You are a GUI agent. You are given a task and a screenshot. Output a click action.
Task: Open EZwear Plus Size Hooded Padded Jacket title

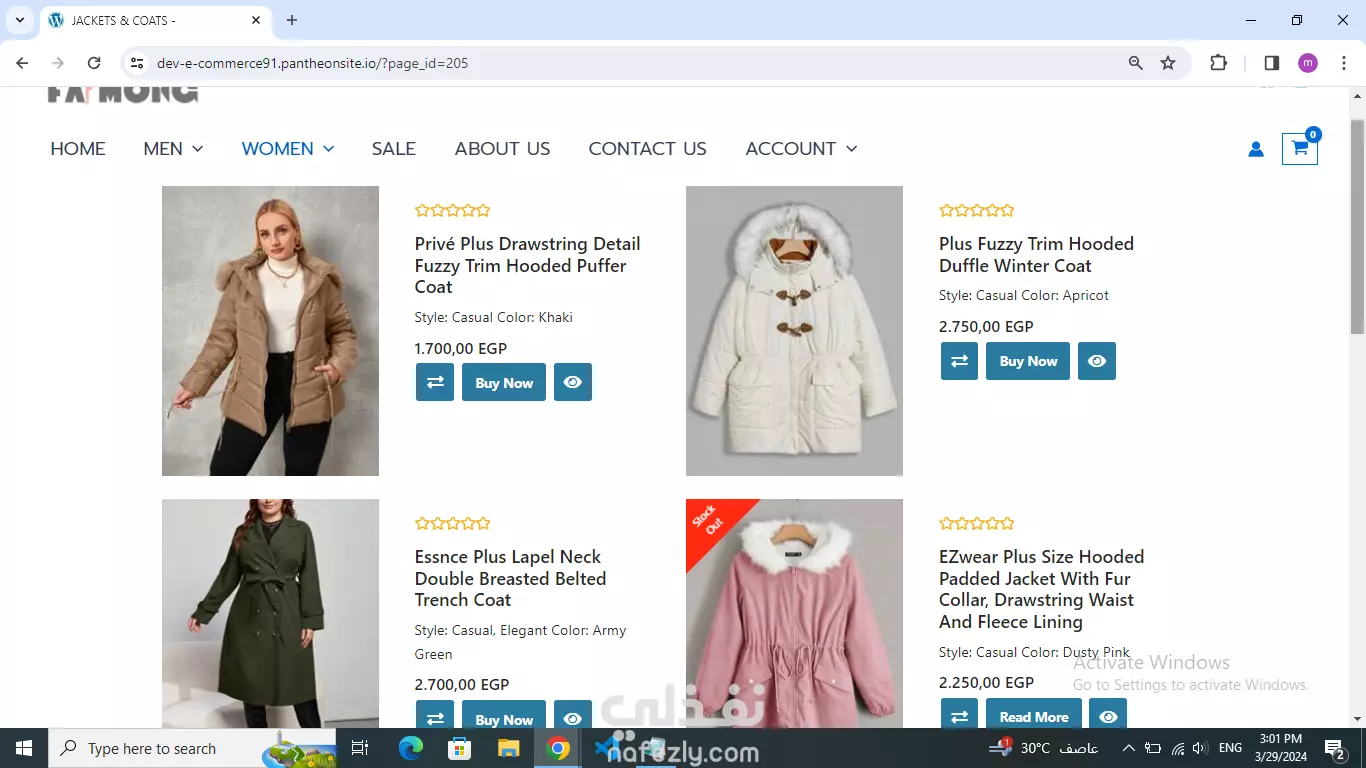[1041, 589]
